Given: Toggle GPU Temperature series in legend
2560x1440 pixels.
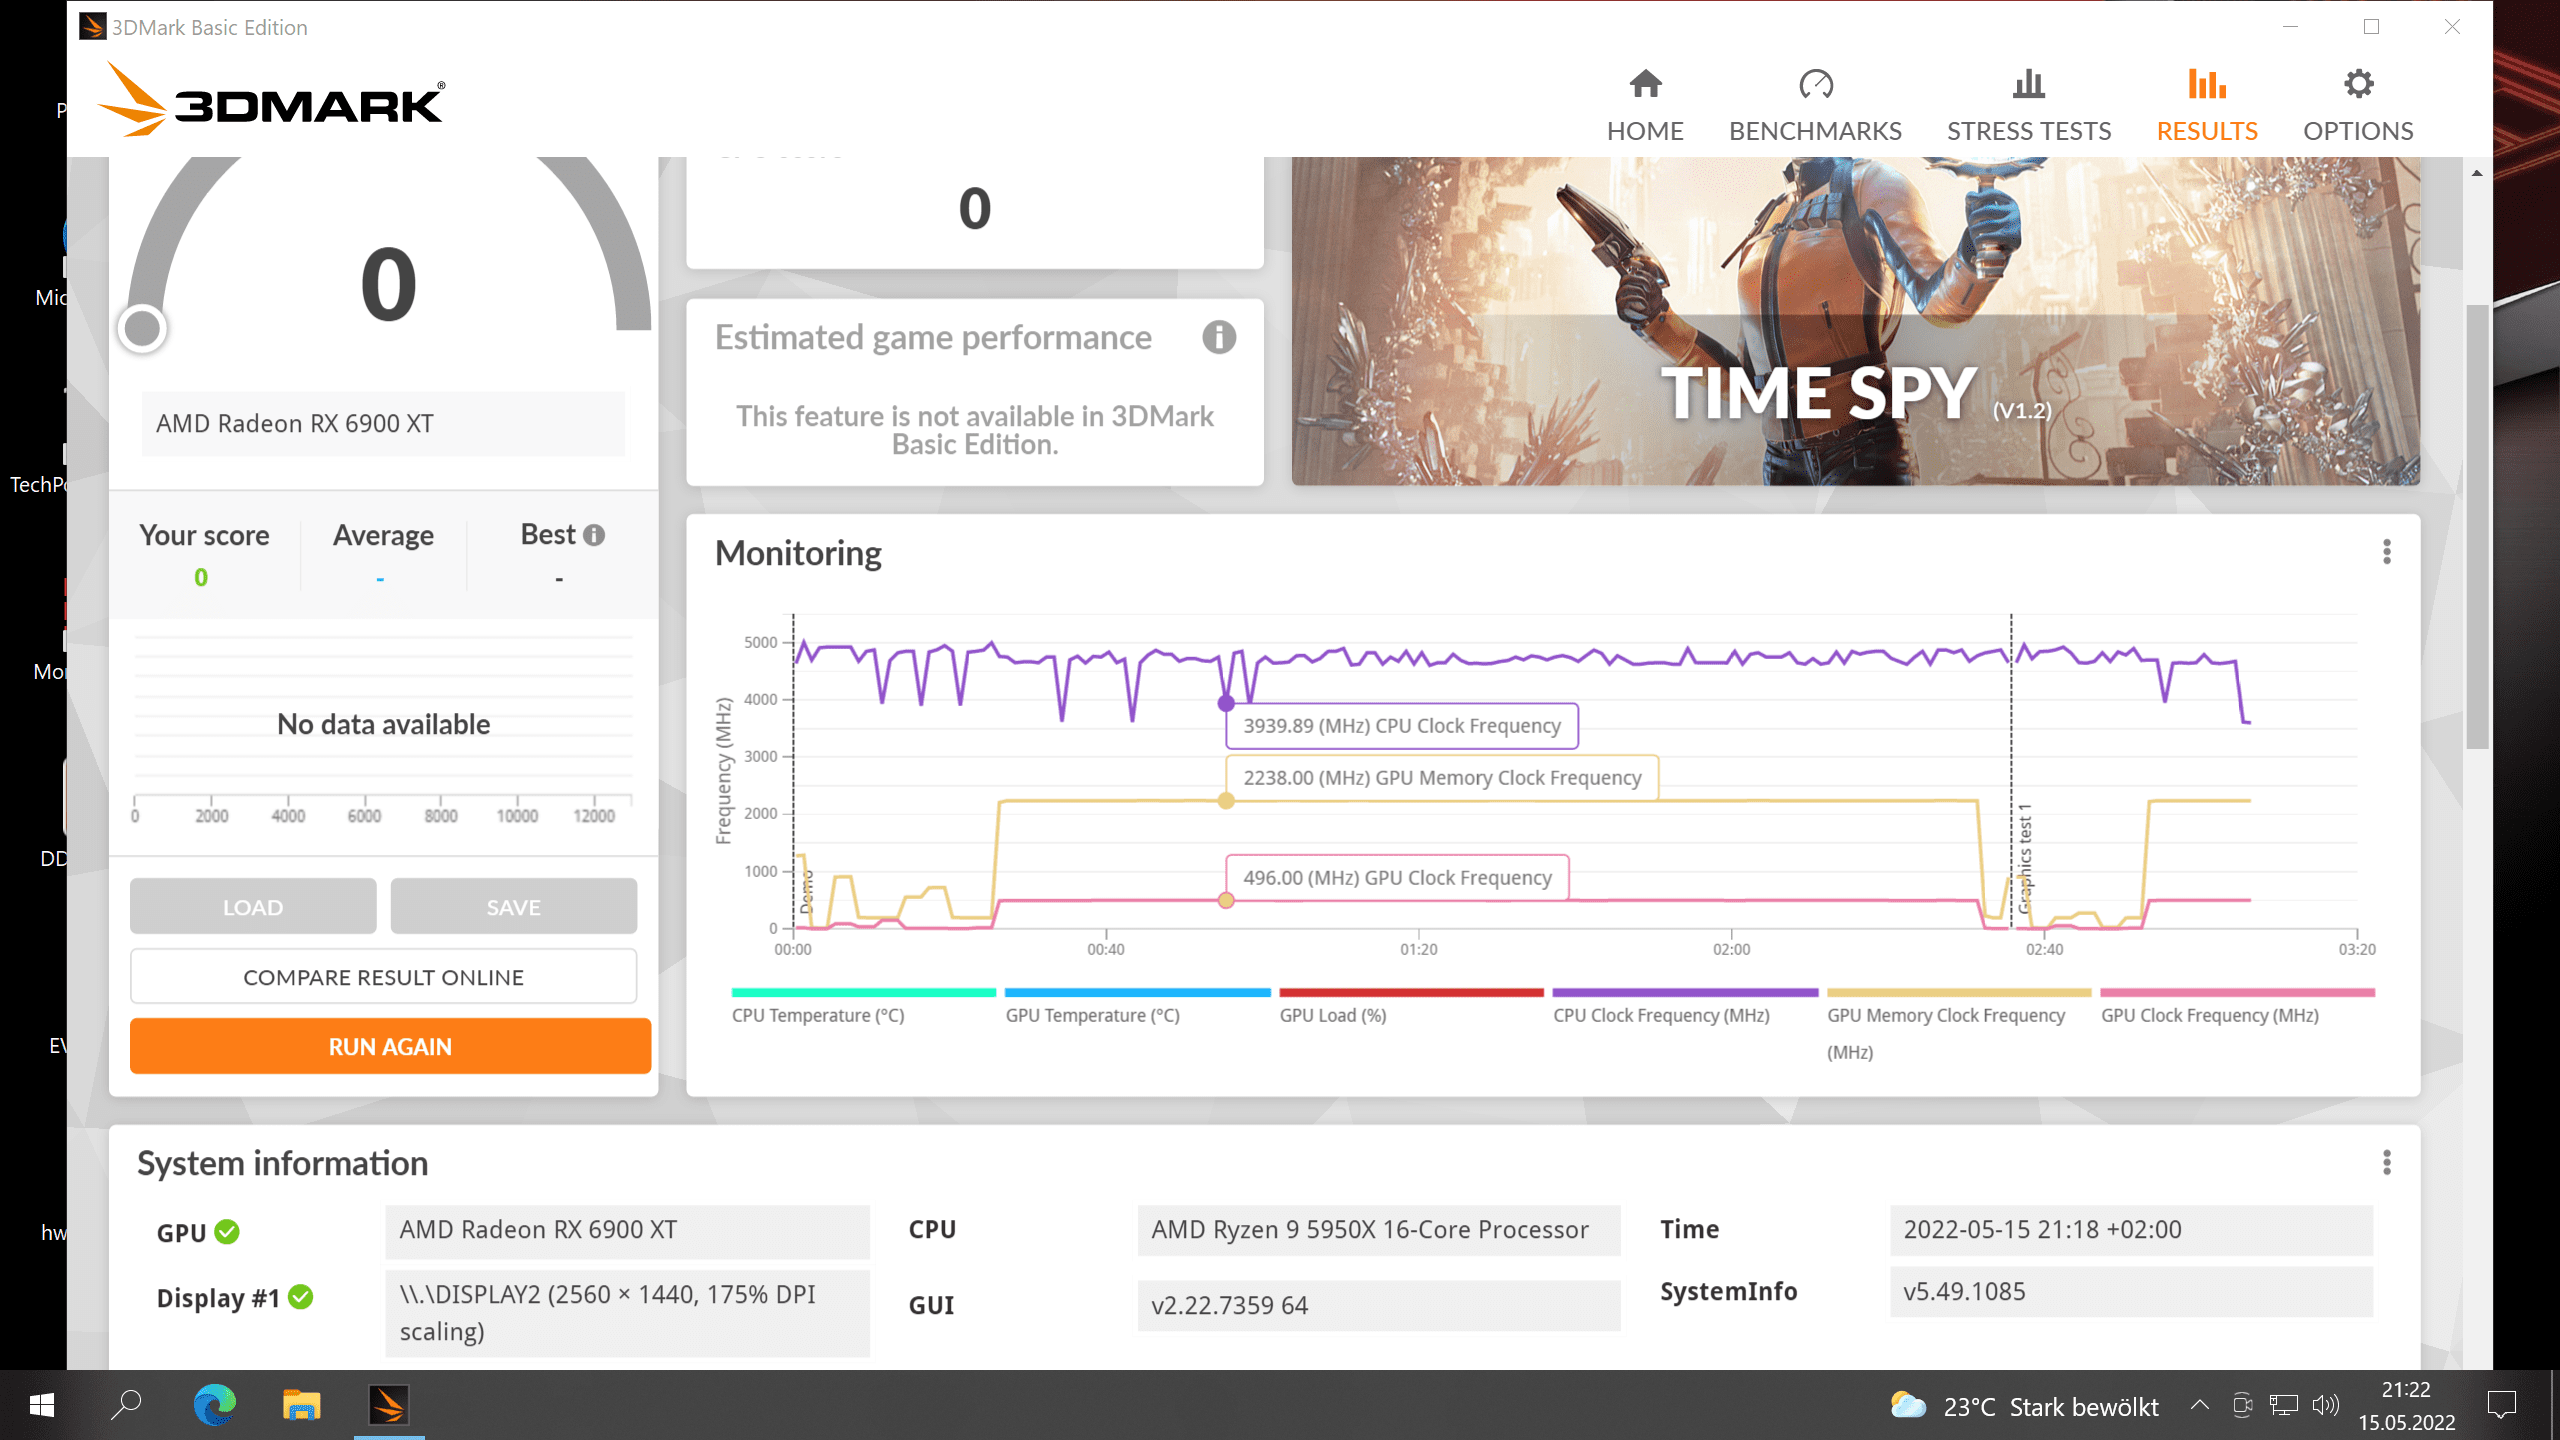Looking at the screenshot, I should tap(1137, 1007).
